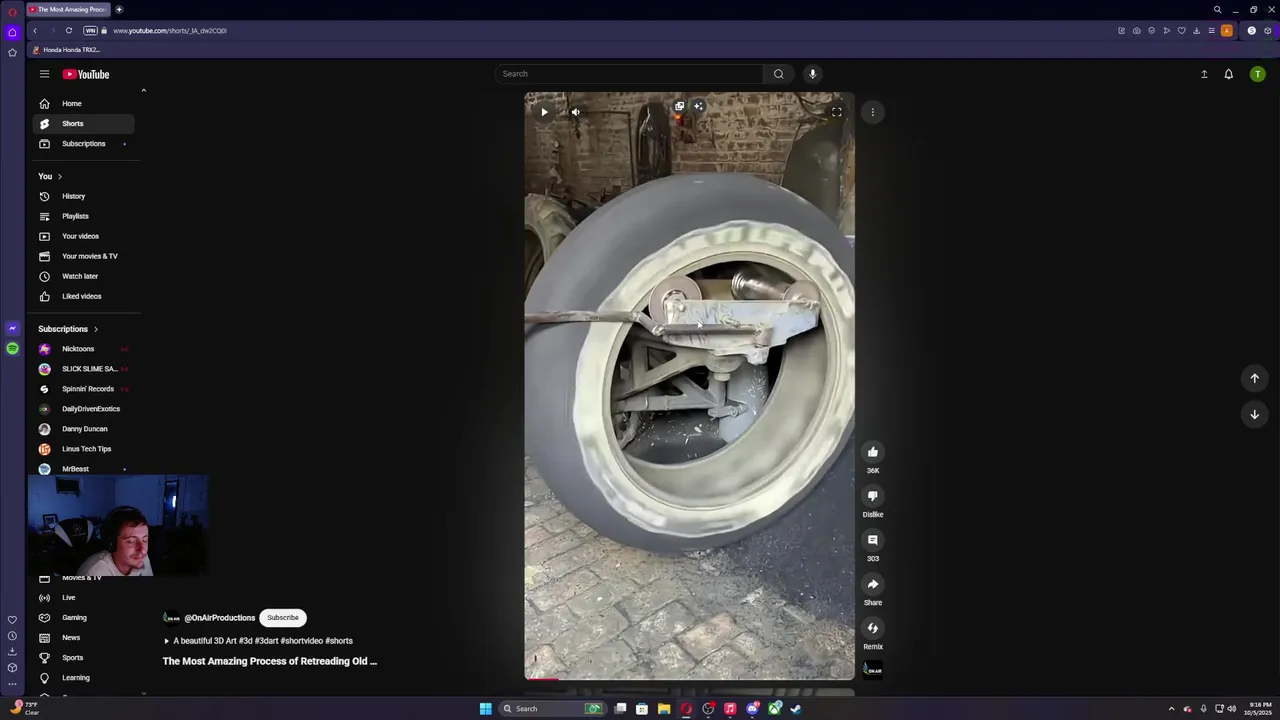Open Your movies & TV
Viewport: 1280px width, 720px height.
pos(84,256)
